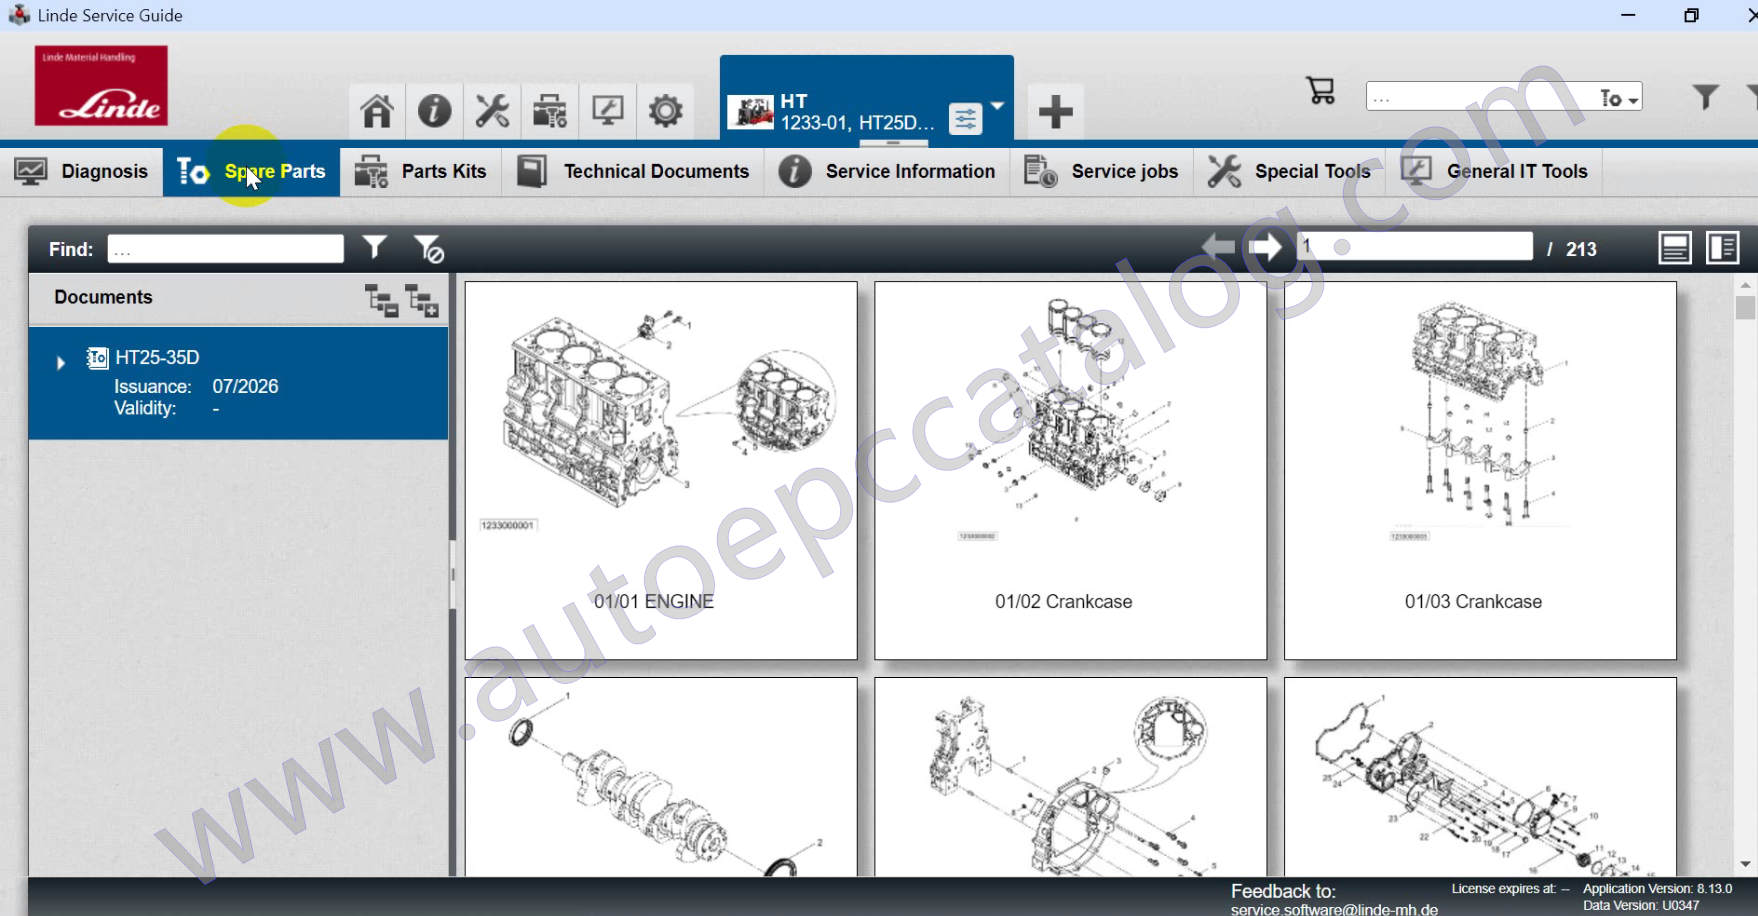
Task: Click the thumbnails vertical scrollbar down arrow
Action: coord(1745,864)
